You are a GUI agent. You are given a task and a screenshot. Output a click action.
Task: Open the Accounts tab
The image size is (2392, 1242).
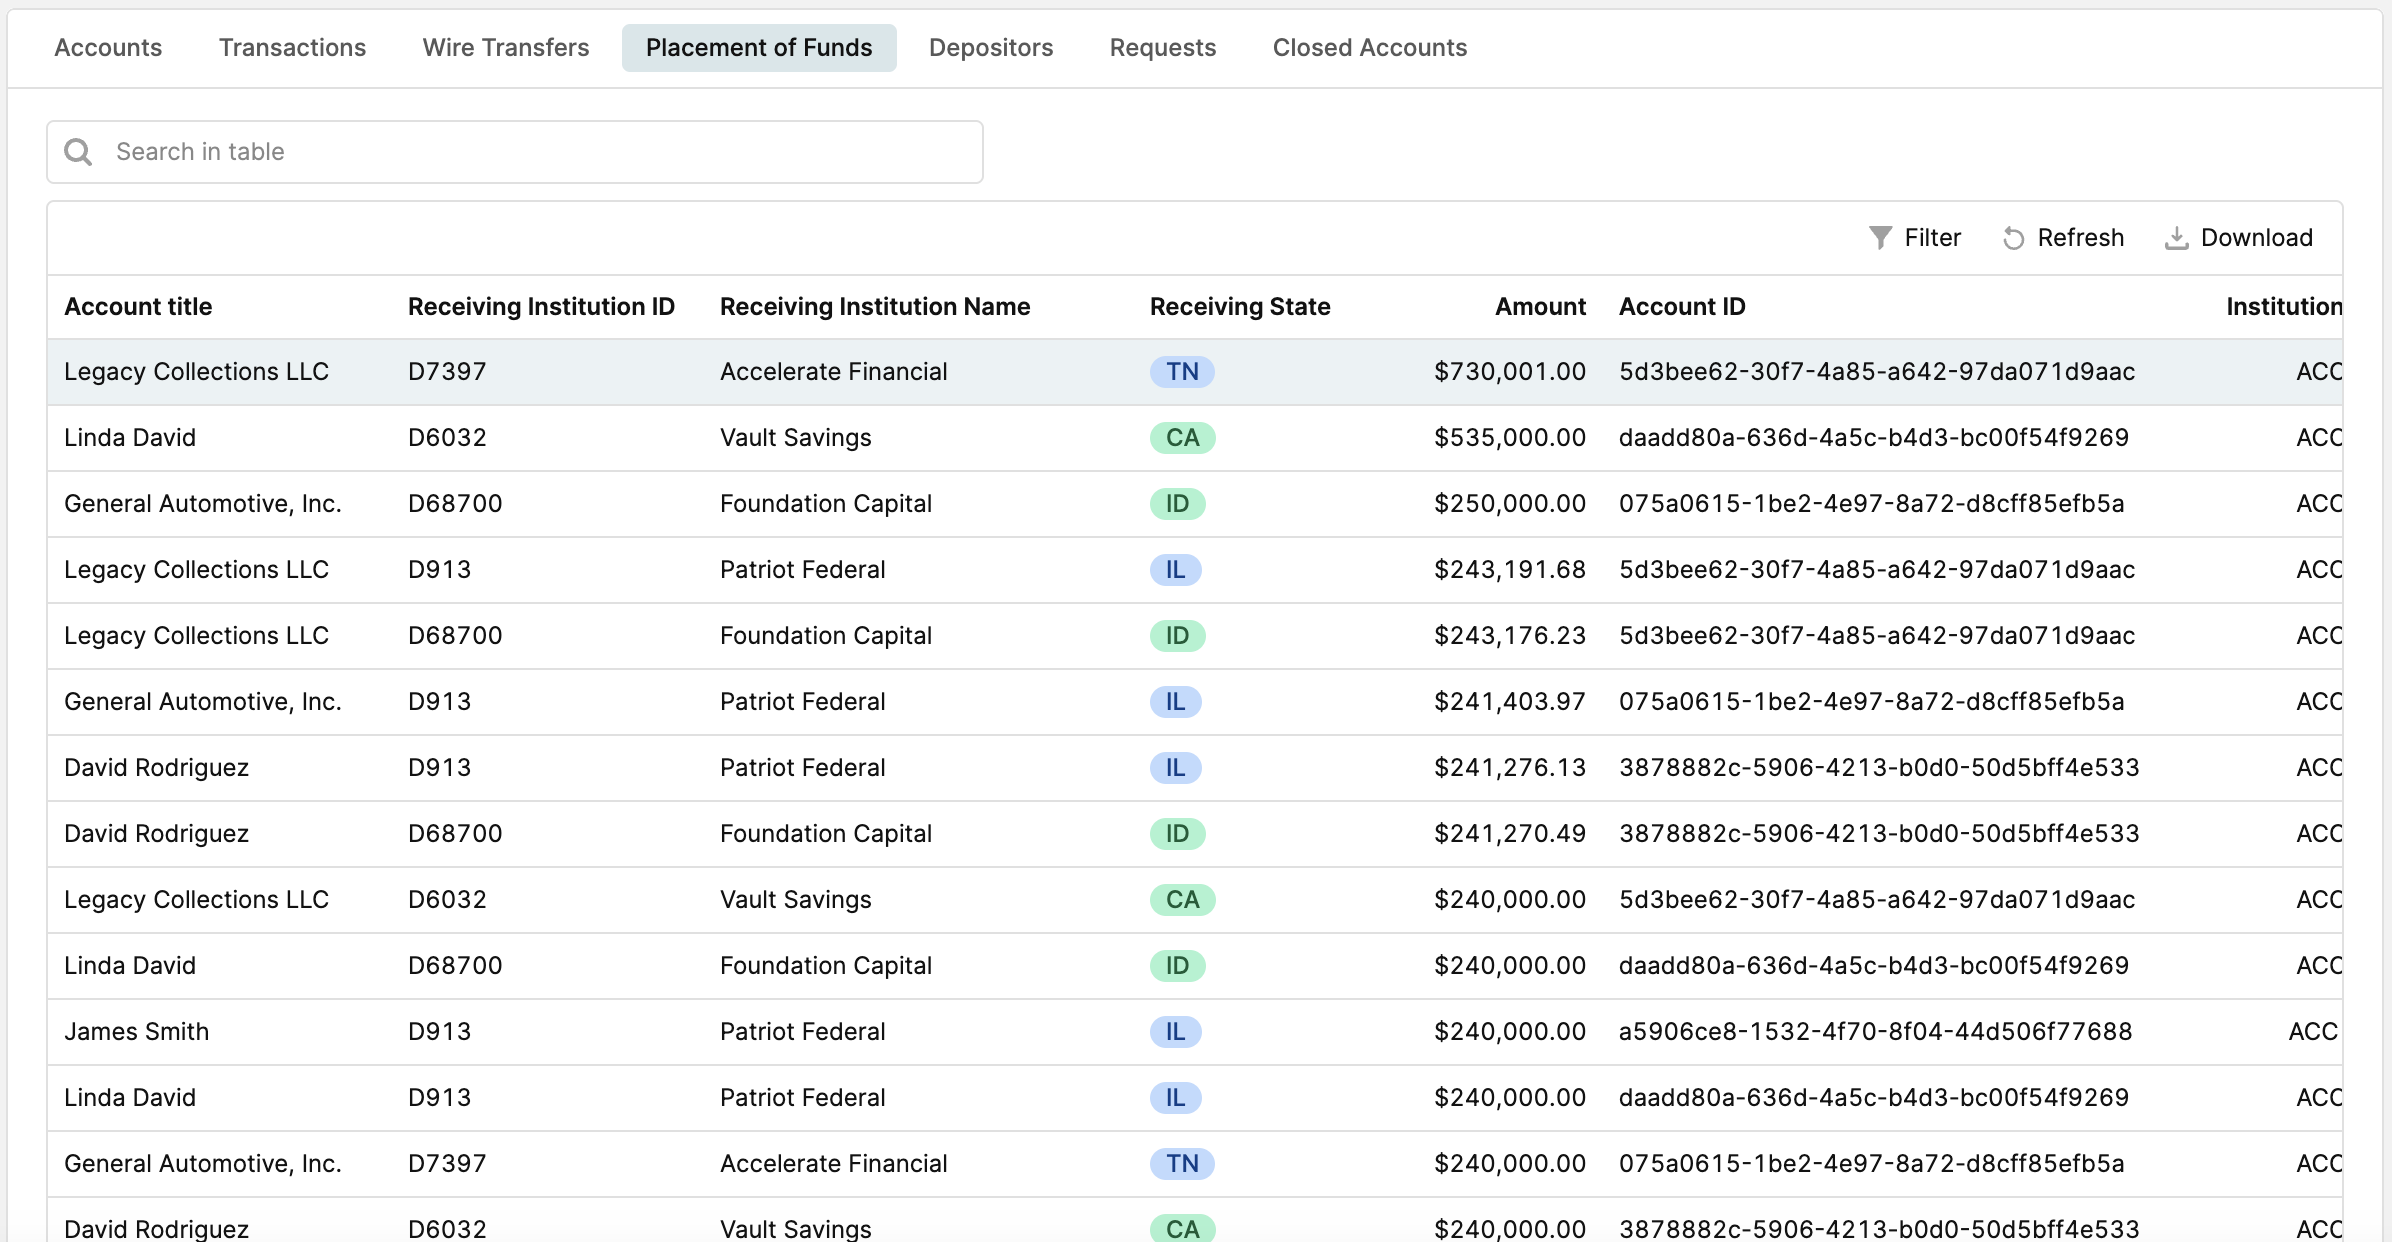[x=108, y=48]
